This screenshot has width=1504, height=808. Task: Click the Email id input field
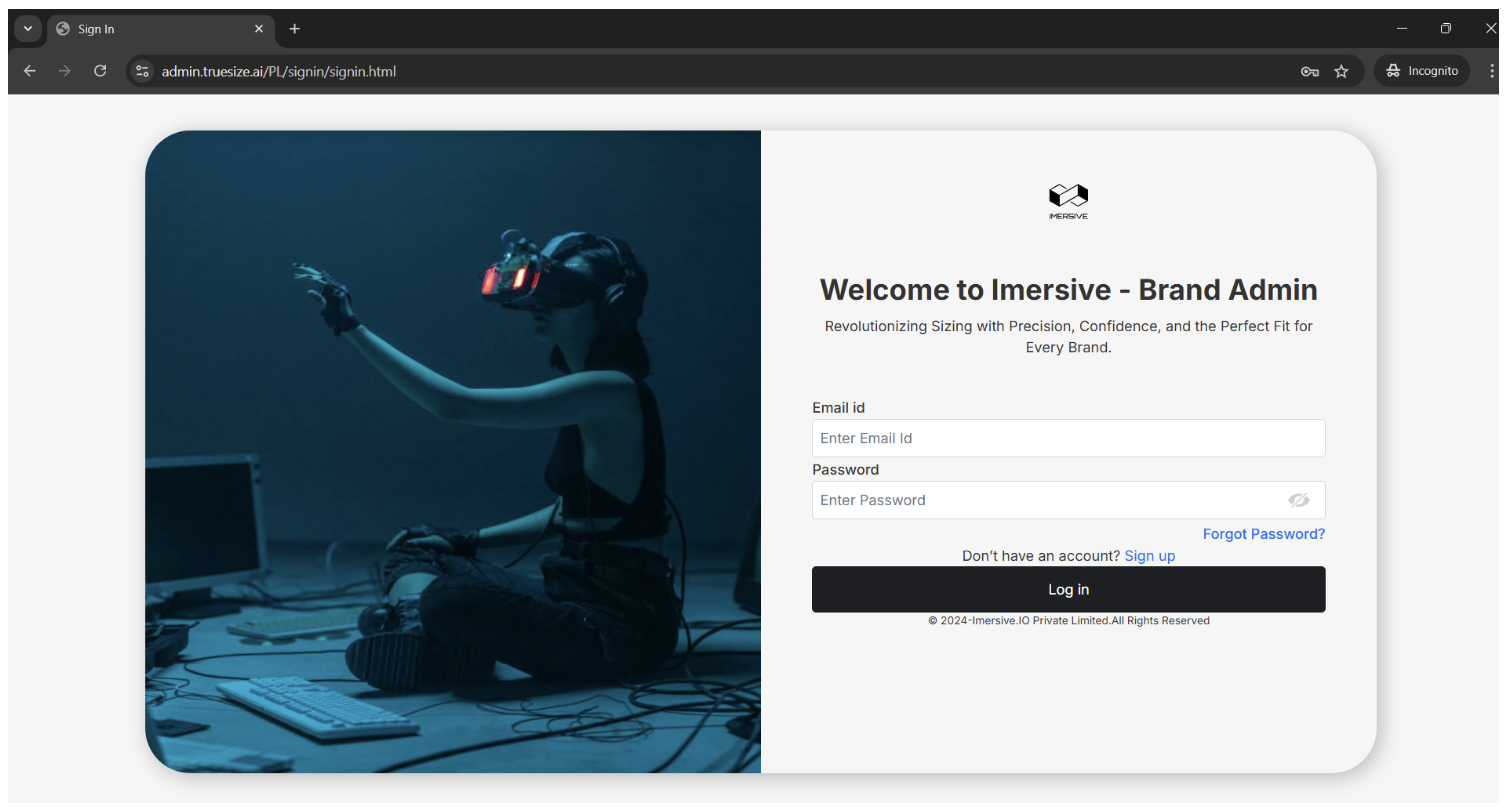(1068, 438)
